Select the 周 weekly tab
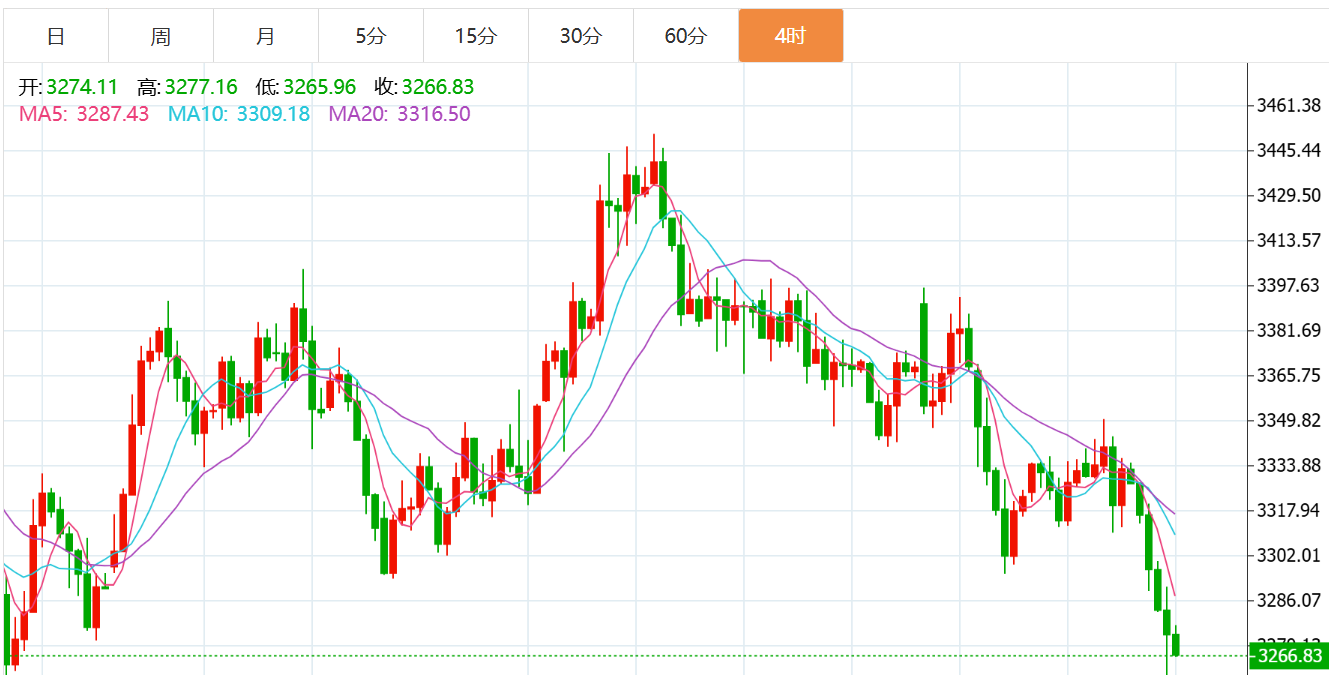This screenshot has width=1329, height=675. [161, 36]
